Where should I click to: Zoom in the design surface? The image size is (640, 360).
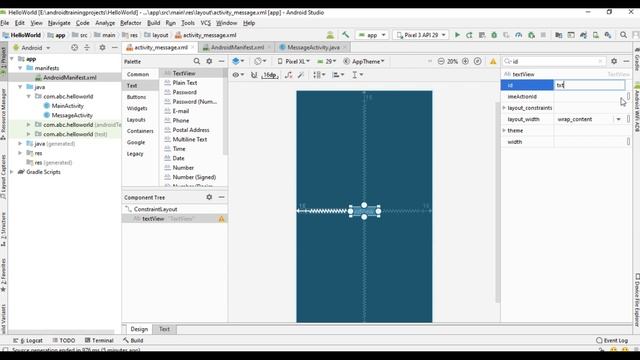coord(465,61)
